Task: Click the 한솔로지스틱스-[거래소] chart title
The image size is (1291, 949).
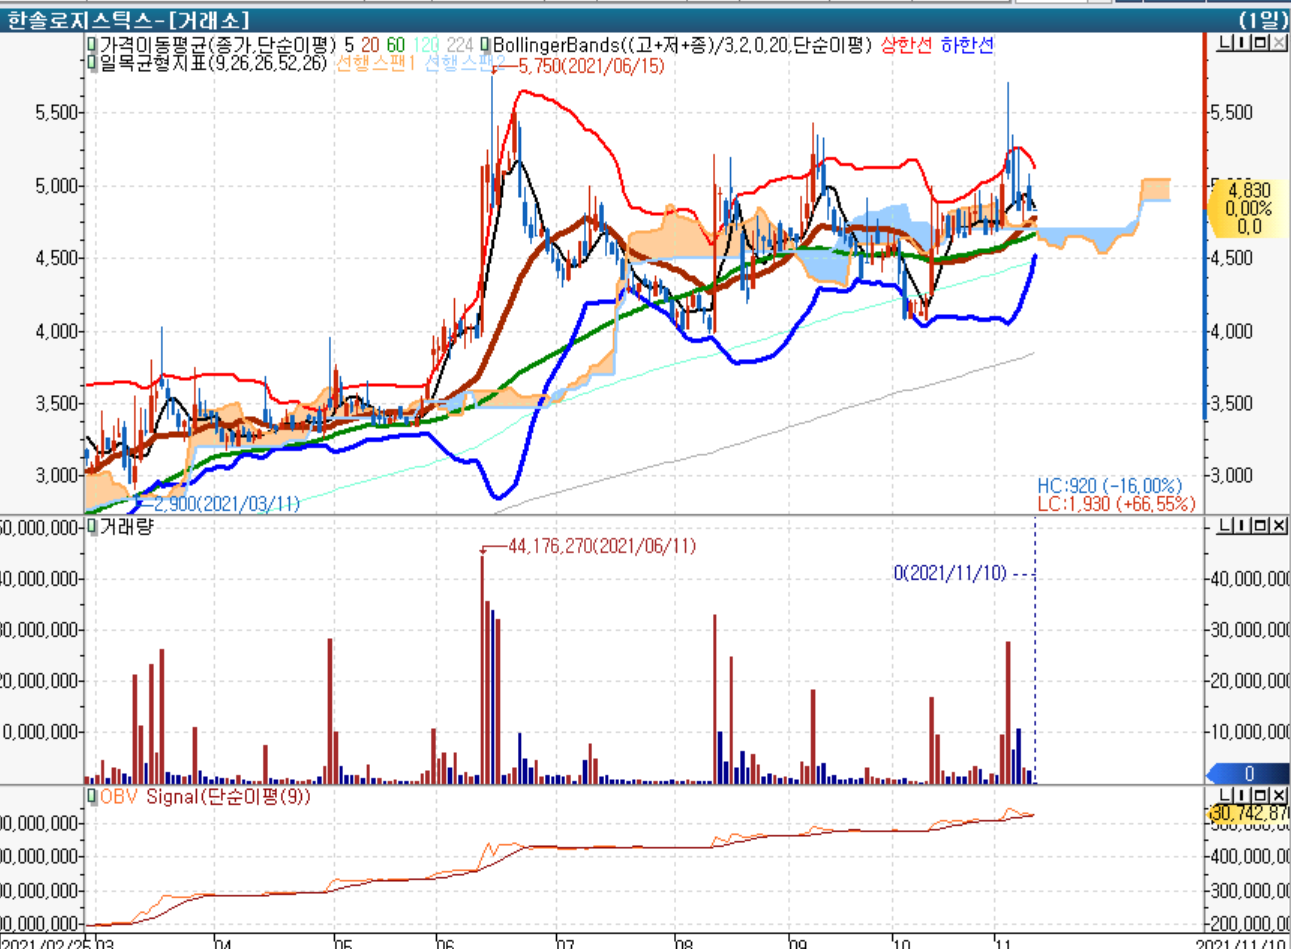Action: [128, 19]
